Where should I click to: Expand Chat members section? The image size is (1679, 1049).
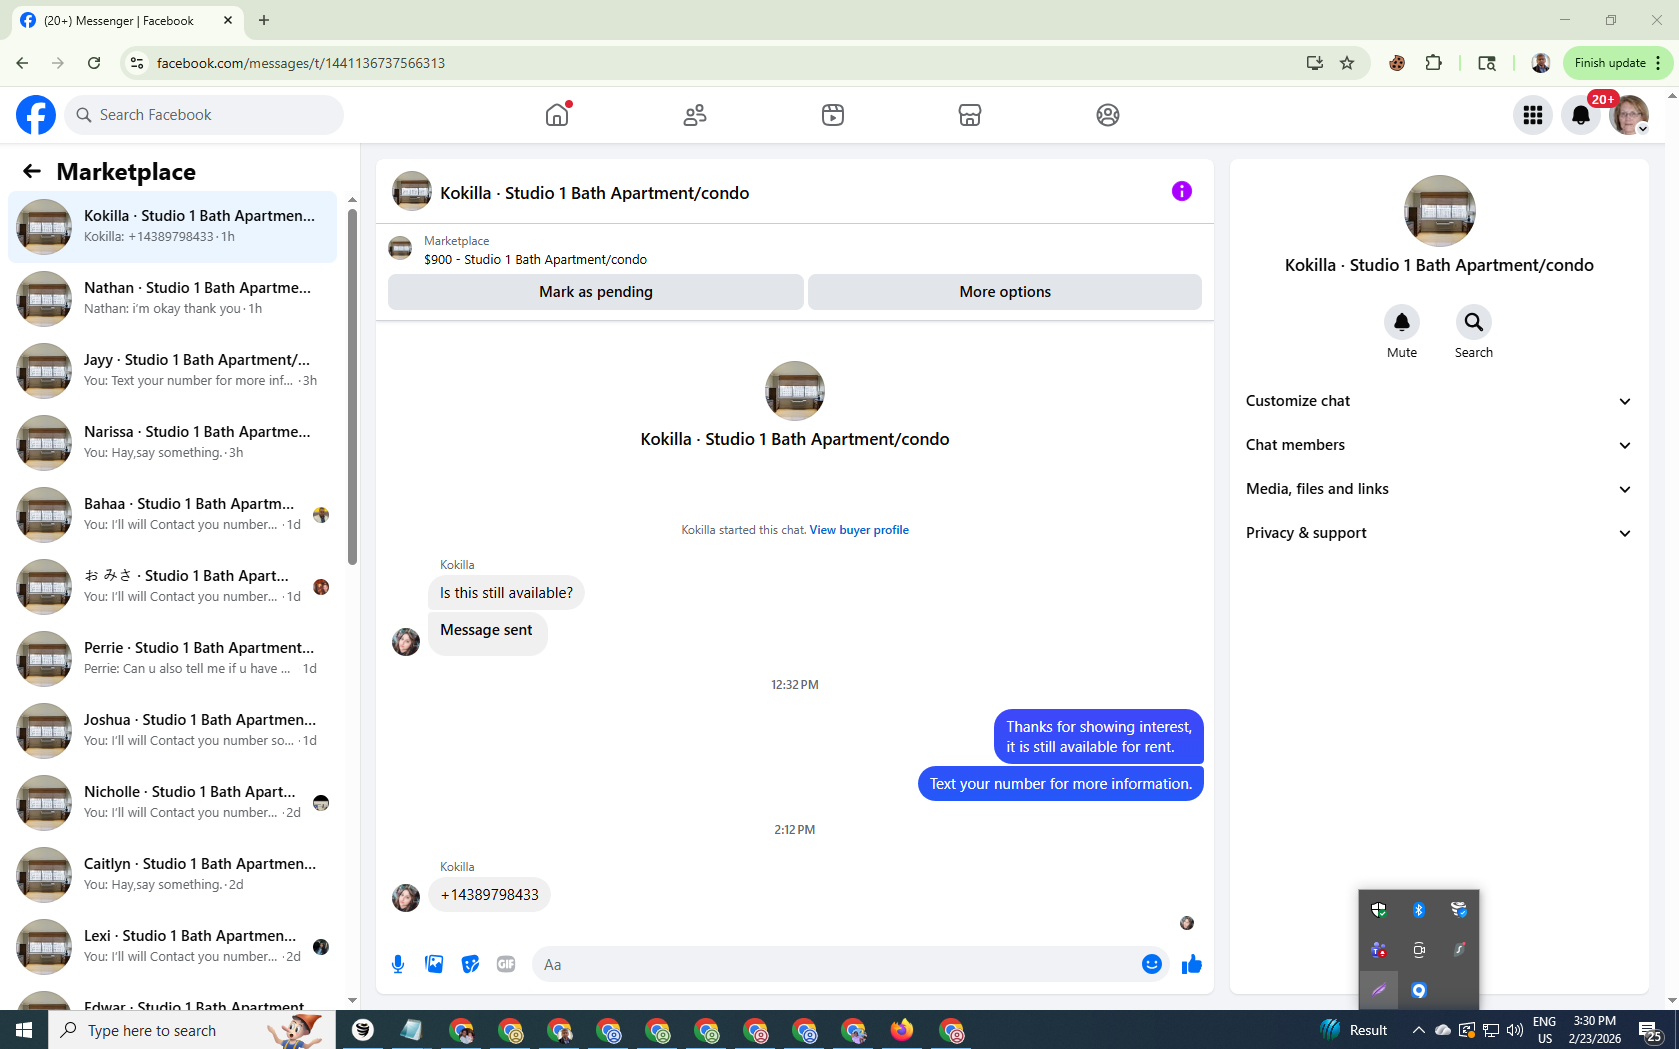[x=1439, y=445]
